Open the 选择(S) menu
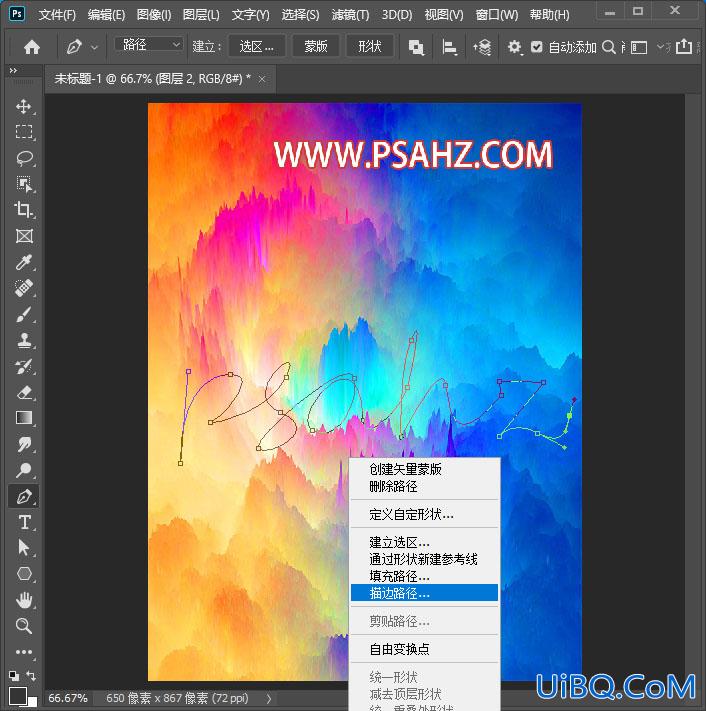This screenshot has height=711, width=706. click(x=300, y=15)
